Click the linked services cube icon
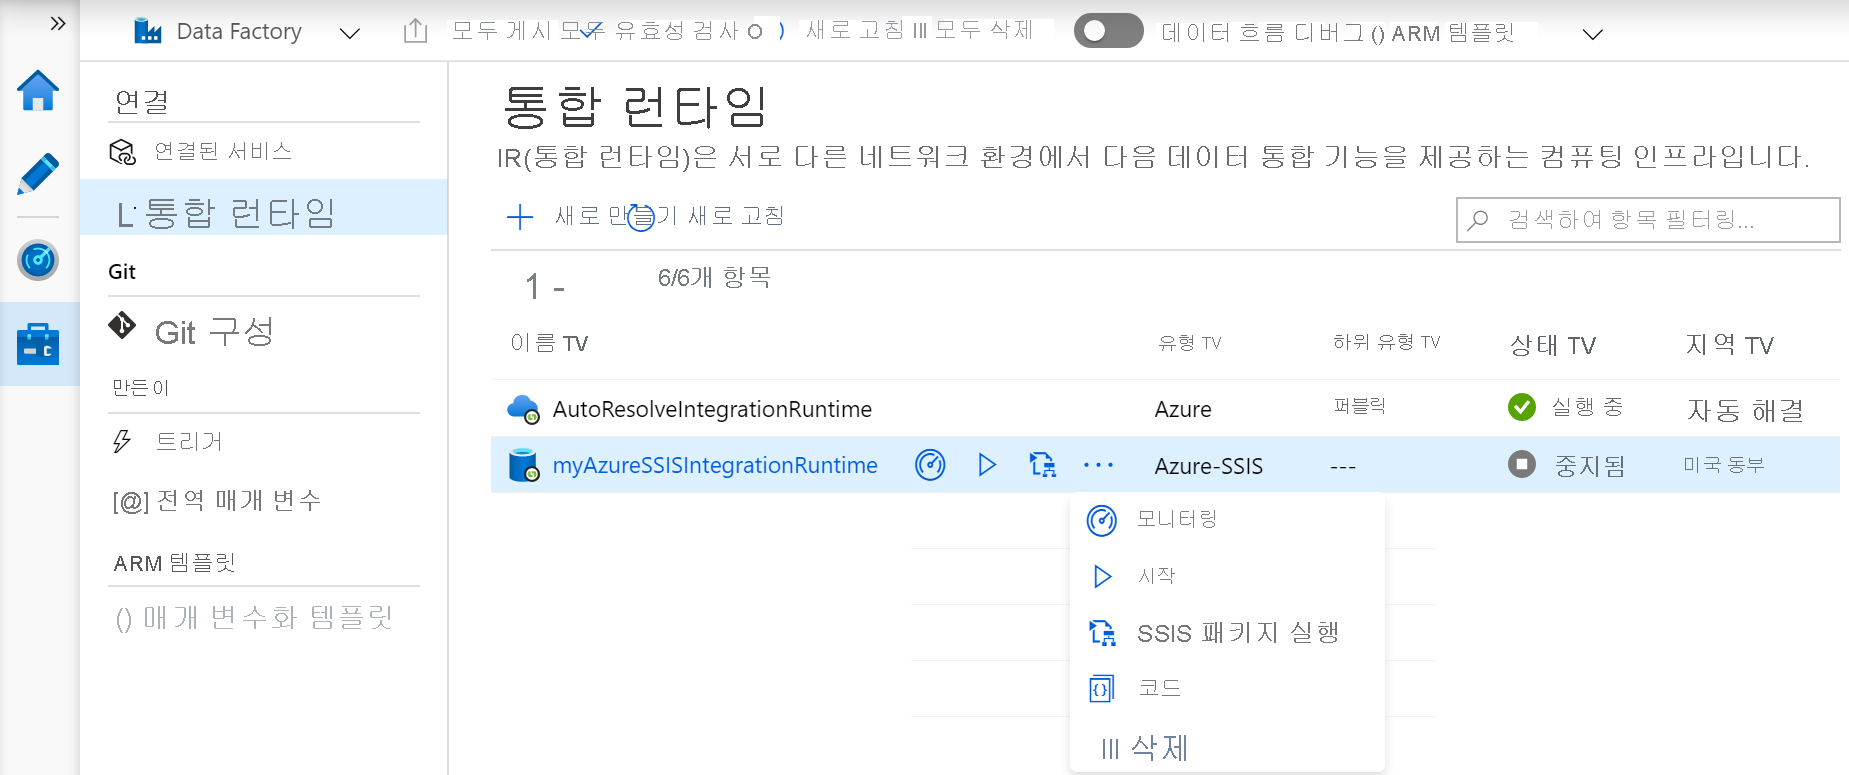Screen dimensions: 1849x775 pyautogui.click(x=122, y=152)
